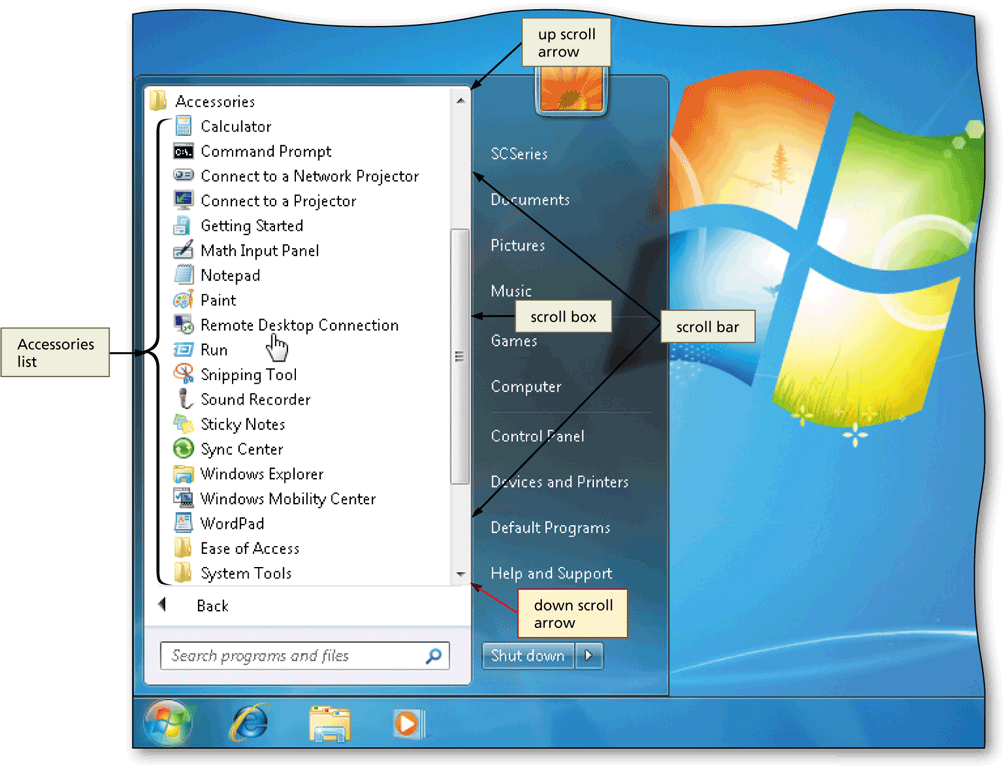Click the Connect to a Projector icon
The image size is (1005, 768).
183,201
